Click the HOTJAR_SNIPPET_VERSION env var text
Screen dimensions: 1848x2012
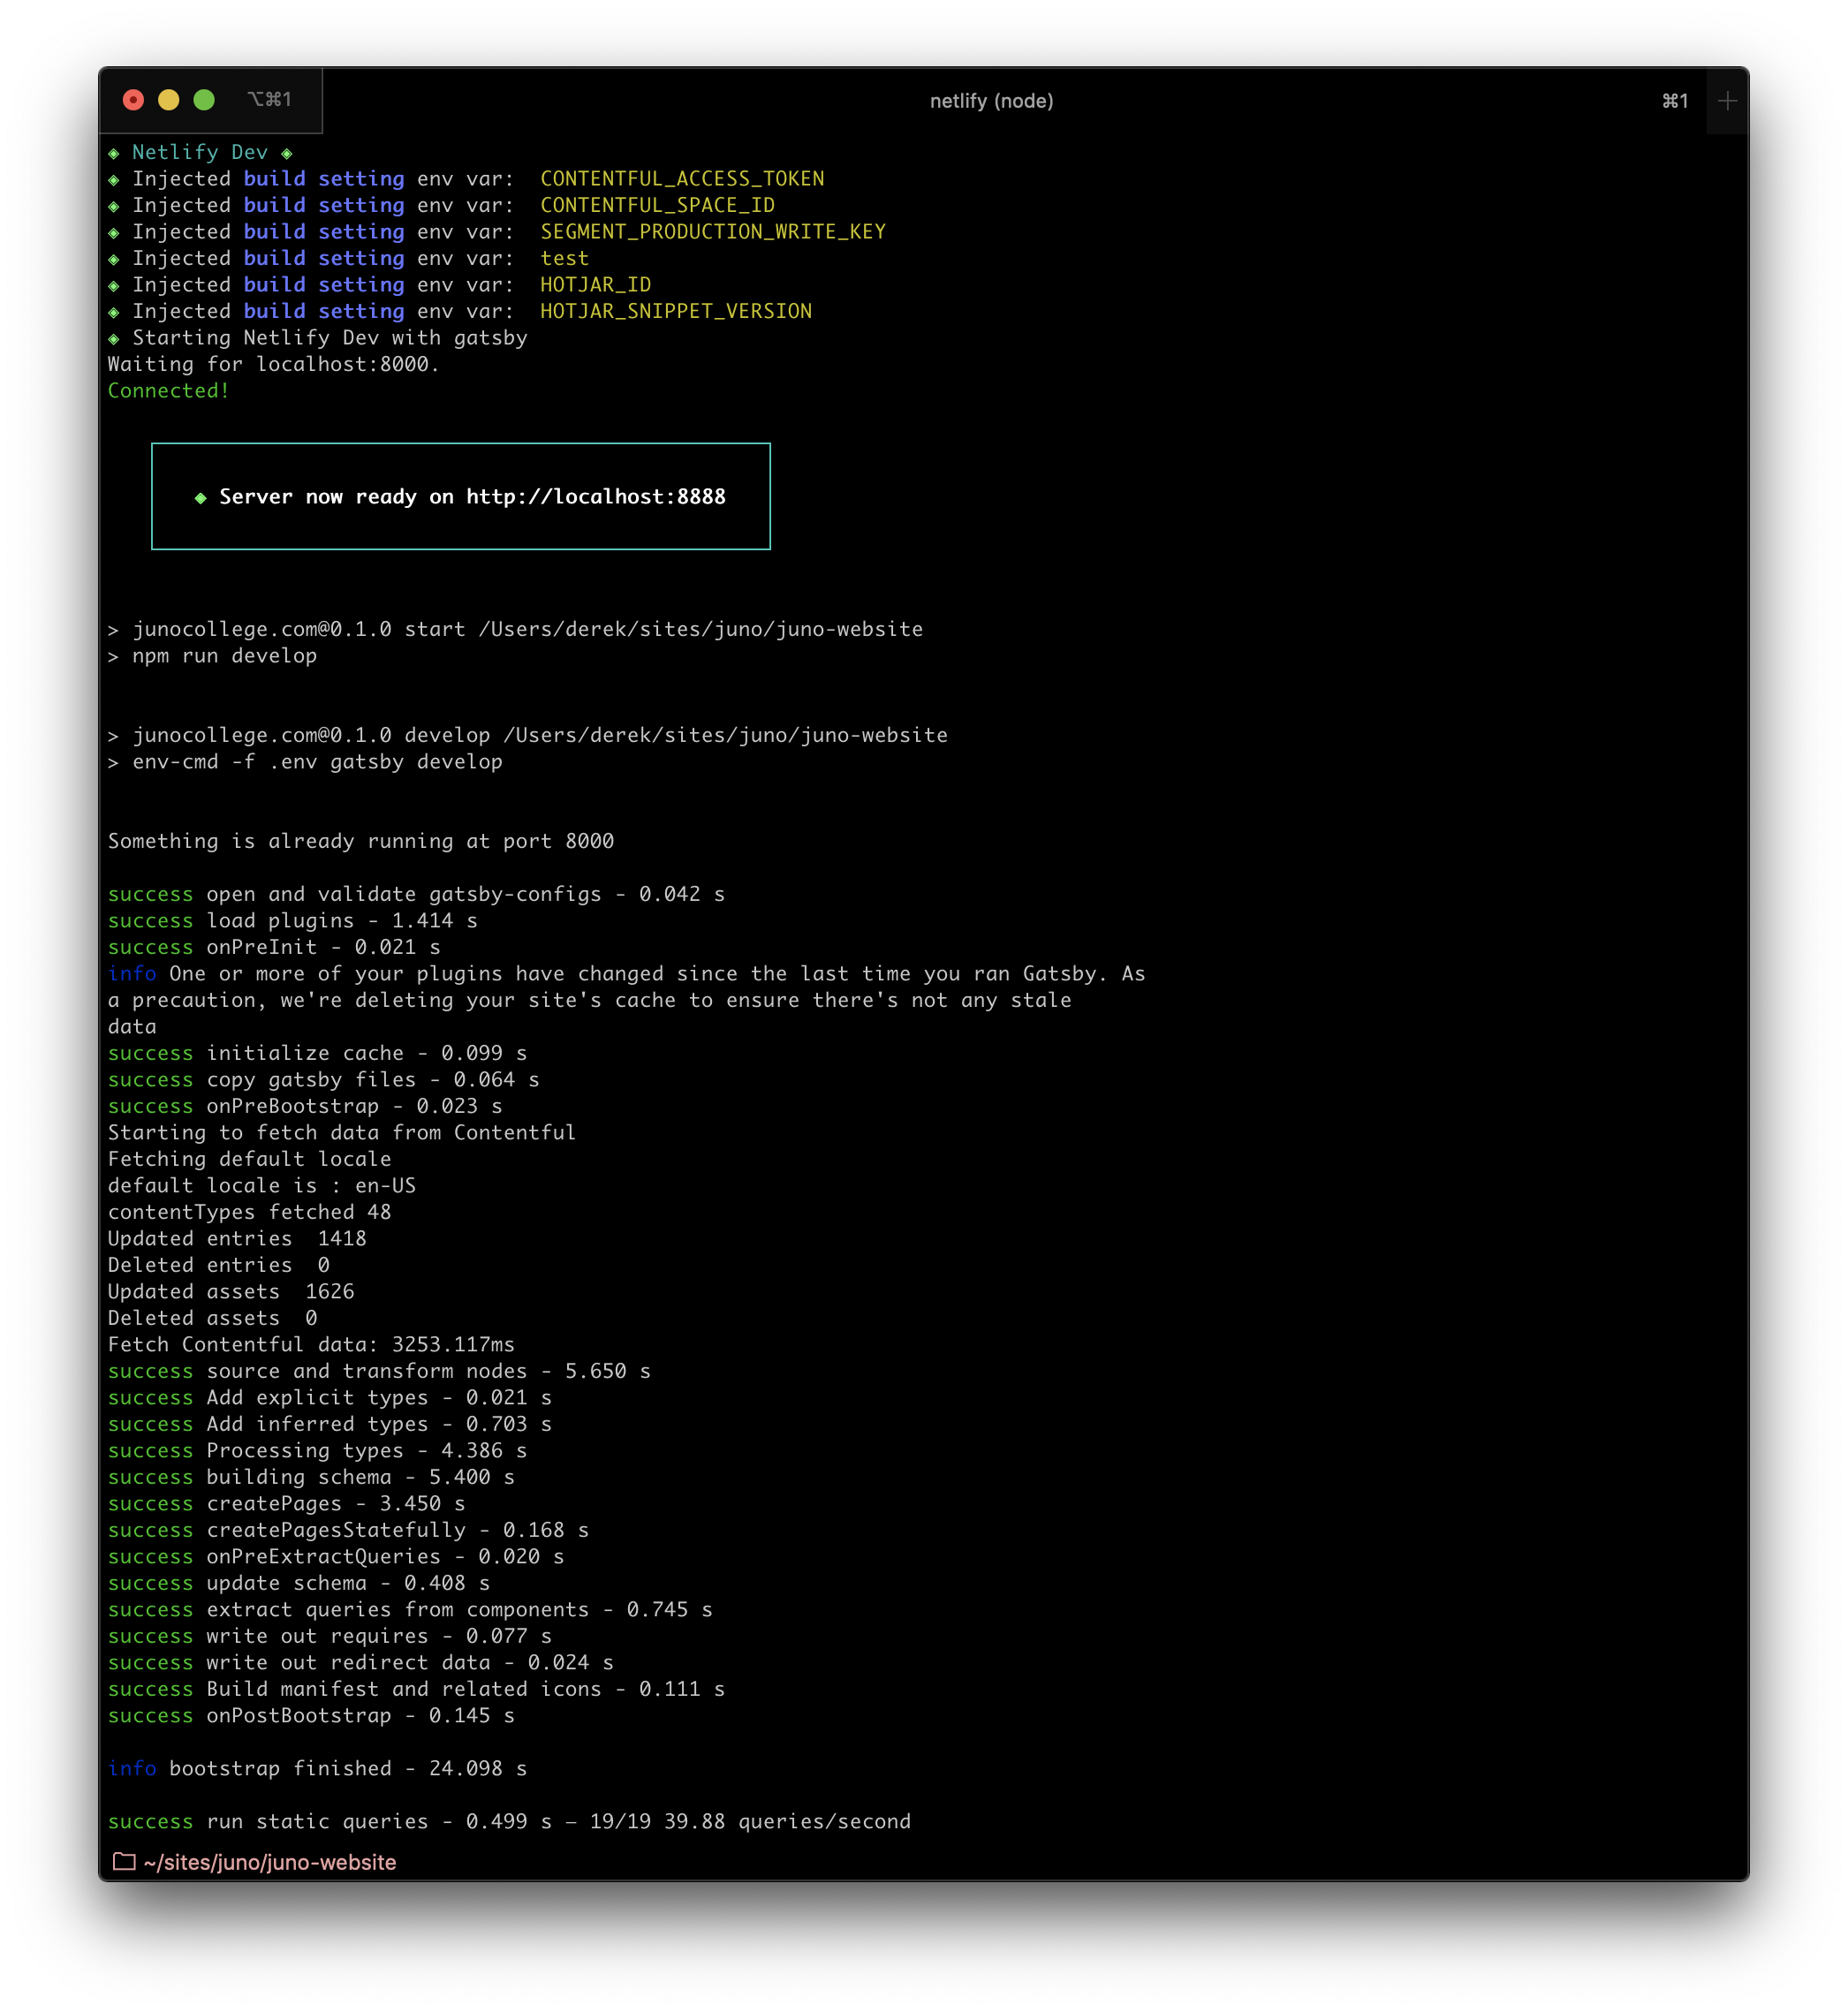[x=676, y=311]
